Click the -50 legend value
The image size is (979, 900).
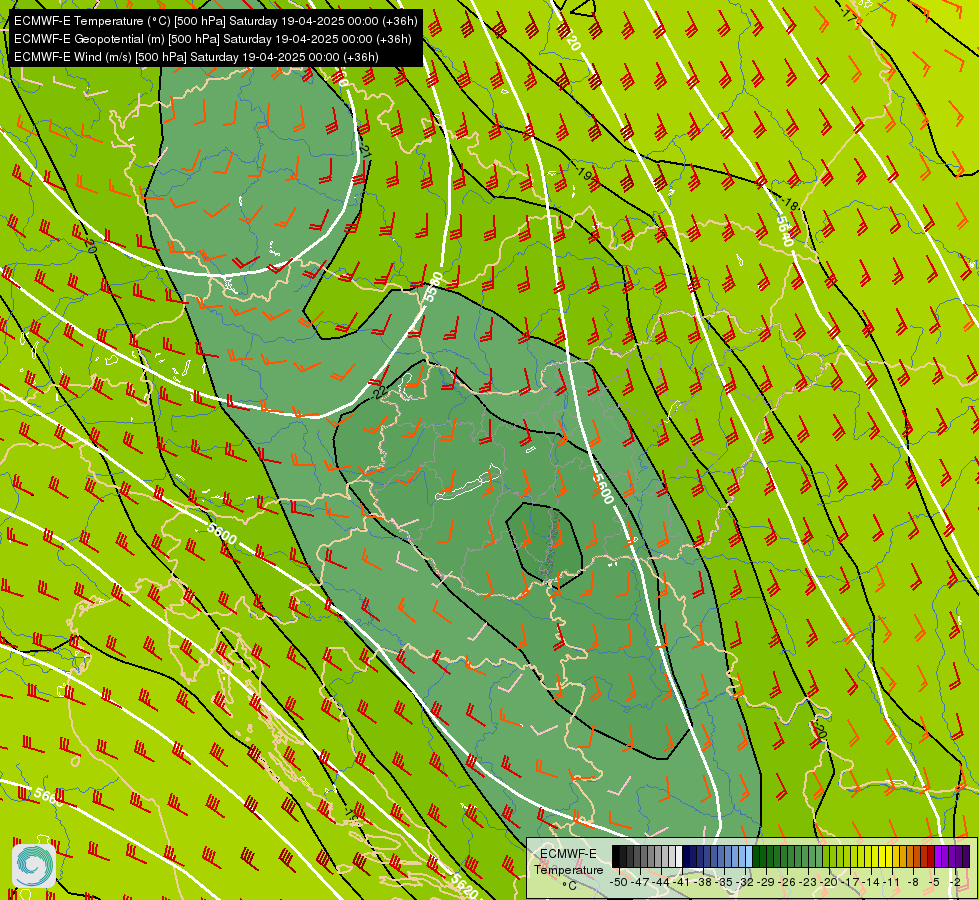(618, 882)
